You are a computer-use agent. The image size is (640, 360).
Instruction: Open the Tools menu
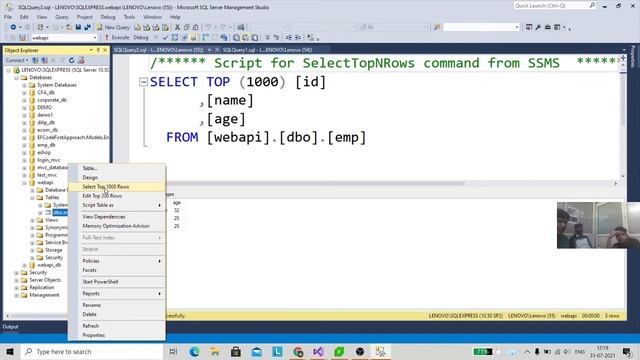click(129, 17)
